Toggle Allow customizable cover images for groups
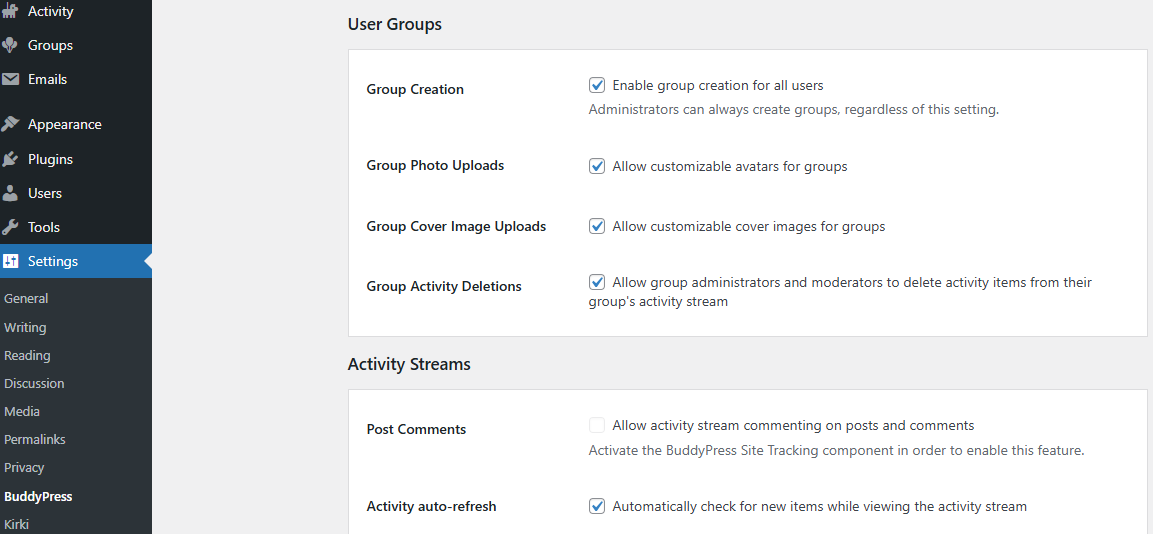1153x534 pixels. tap(597, 227)
